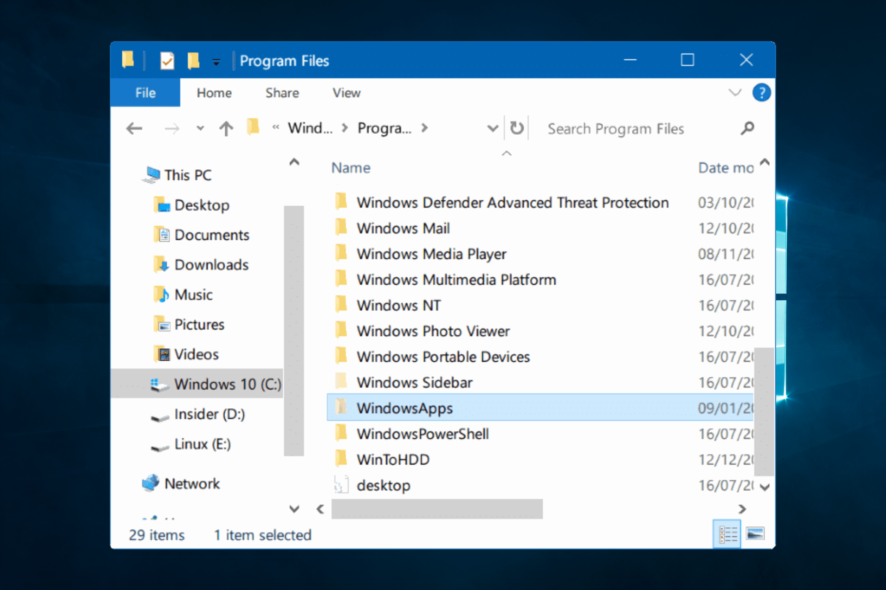This screenshot has height=590, width=886.
Task: Click the Windows Sidebar folder icon
Action: [x=341, y=381]
